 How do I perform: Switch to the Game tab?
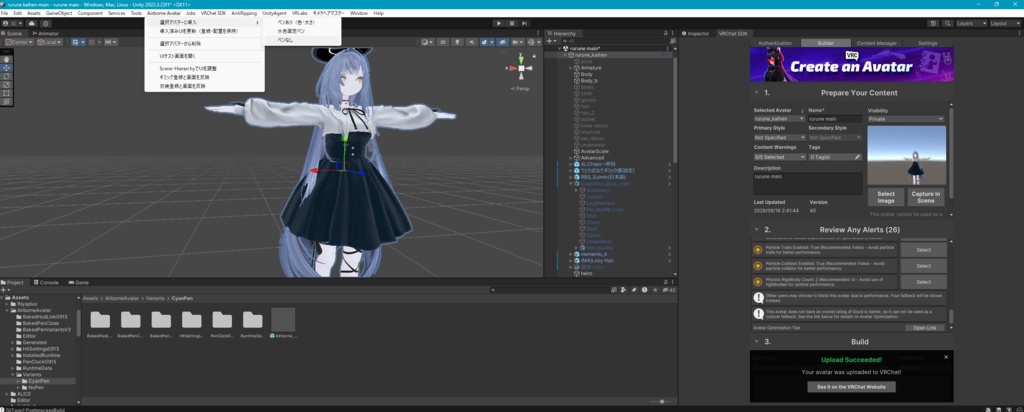[79, 283]
